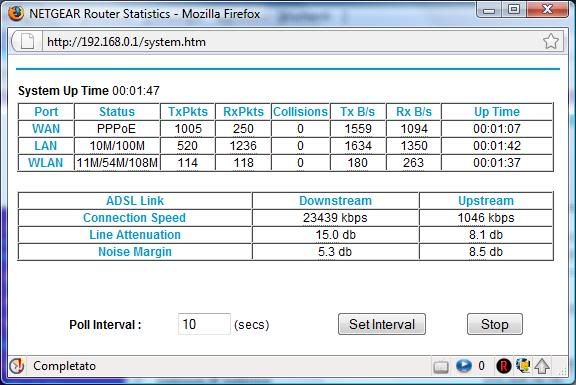Click the Firefox logo in title bar

[x=16, y=14]
